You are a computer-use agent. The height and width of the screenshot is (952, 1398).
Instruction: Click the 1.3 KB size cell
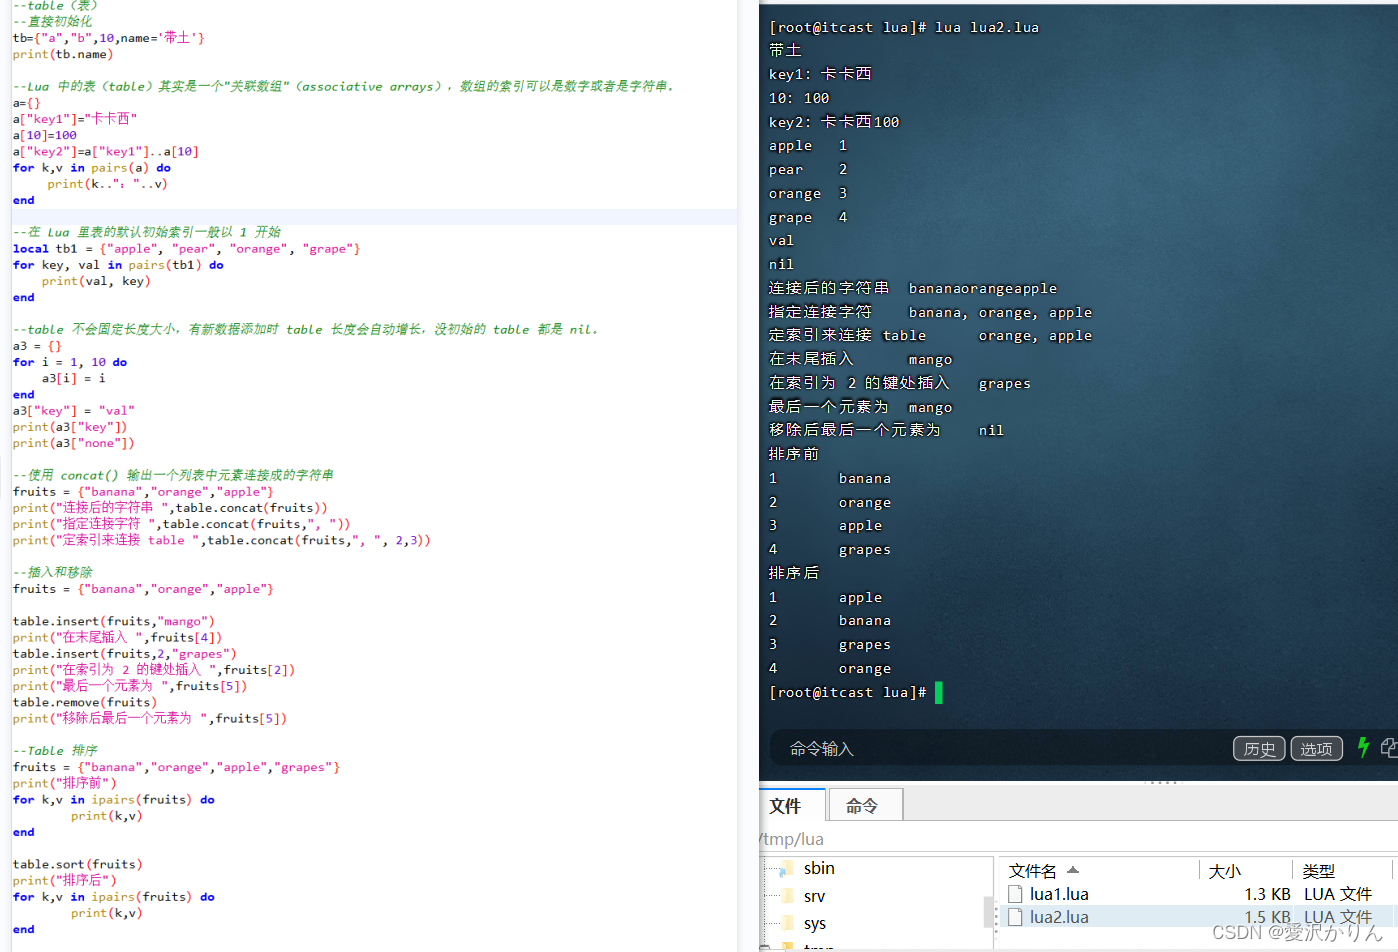[1267, 894]
